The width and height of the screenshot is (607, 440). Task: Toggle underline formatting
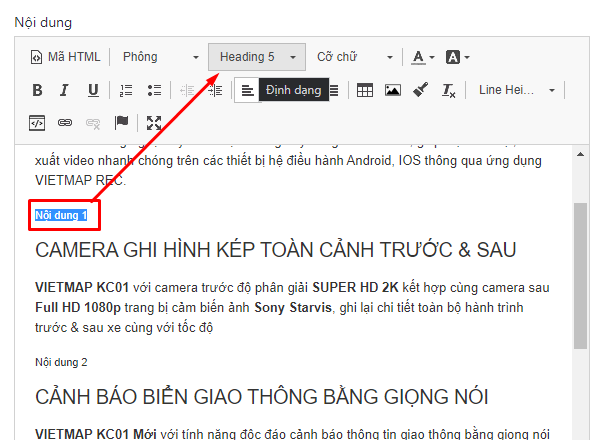tap(93, 90)
